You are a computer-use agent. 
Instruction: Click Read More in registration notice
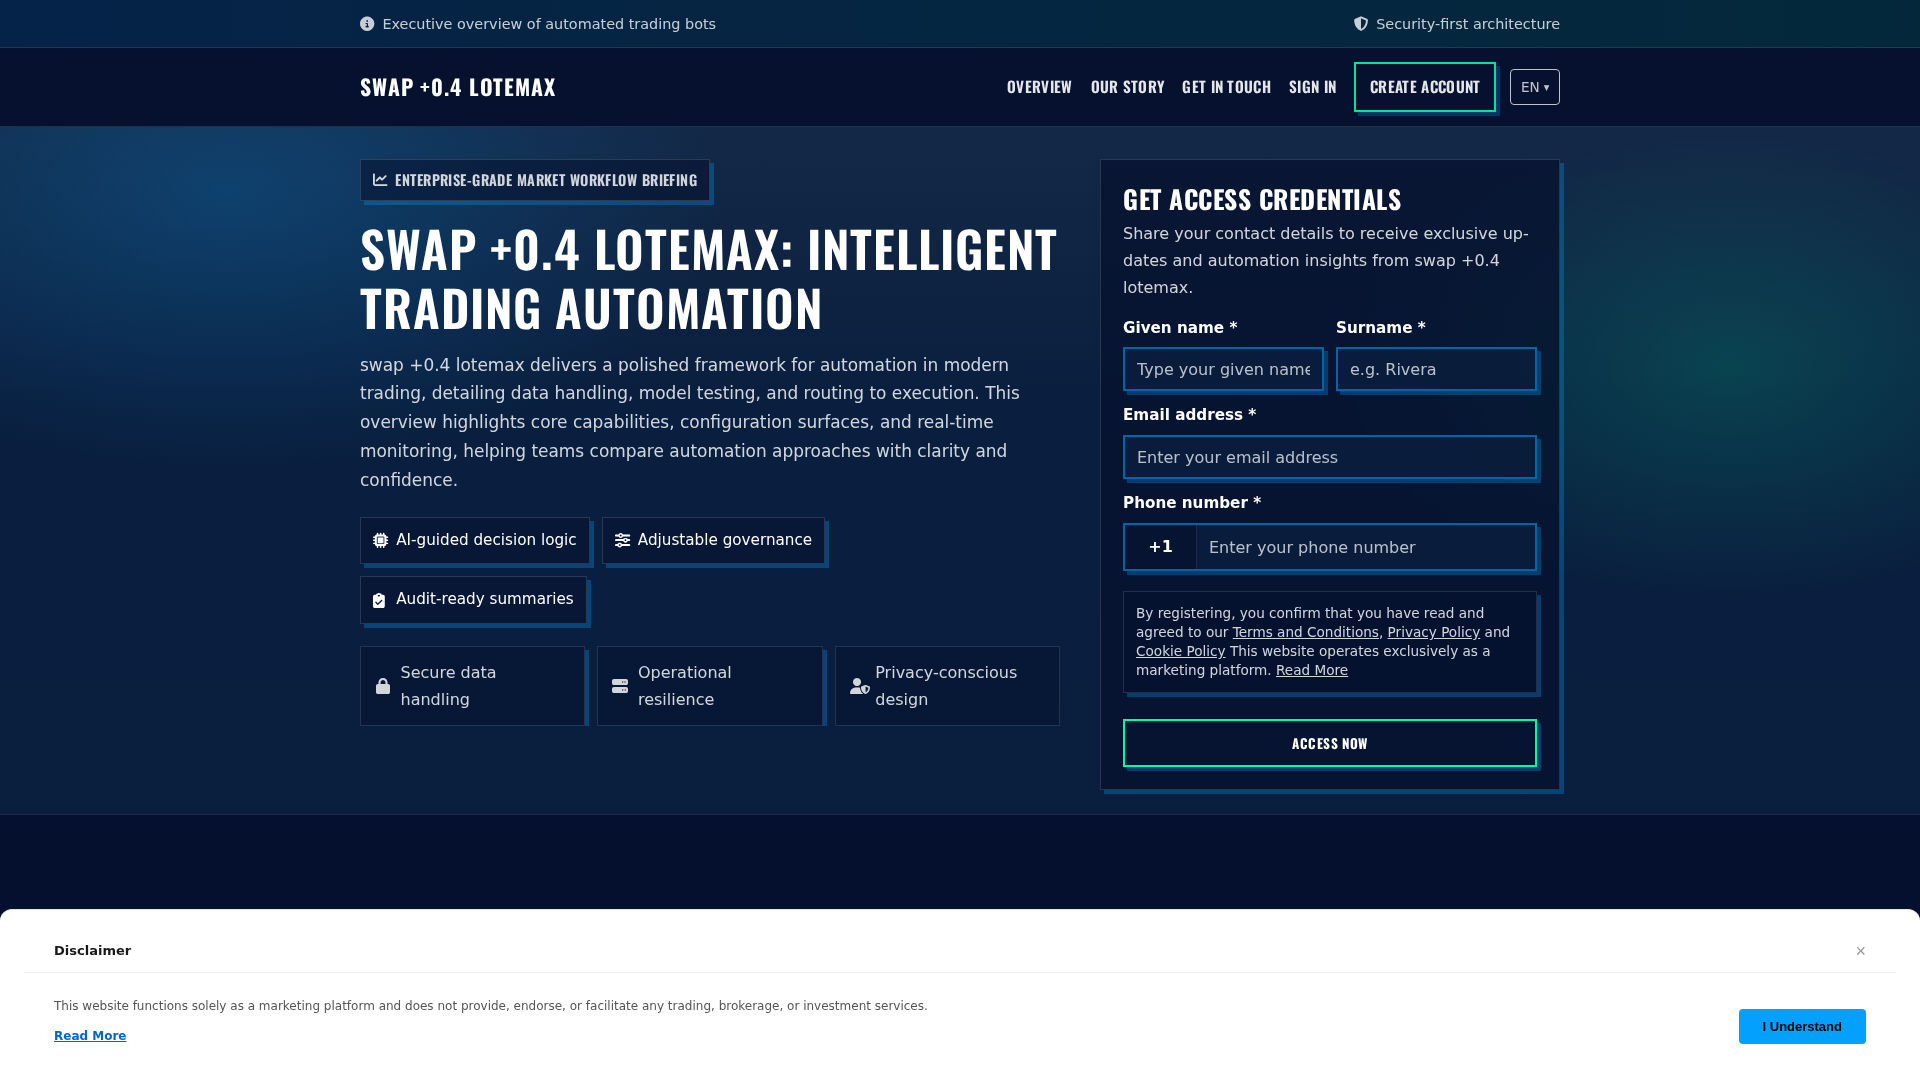1312,670
